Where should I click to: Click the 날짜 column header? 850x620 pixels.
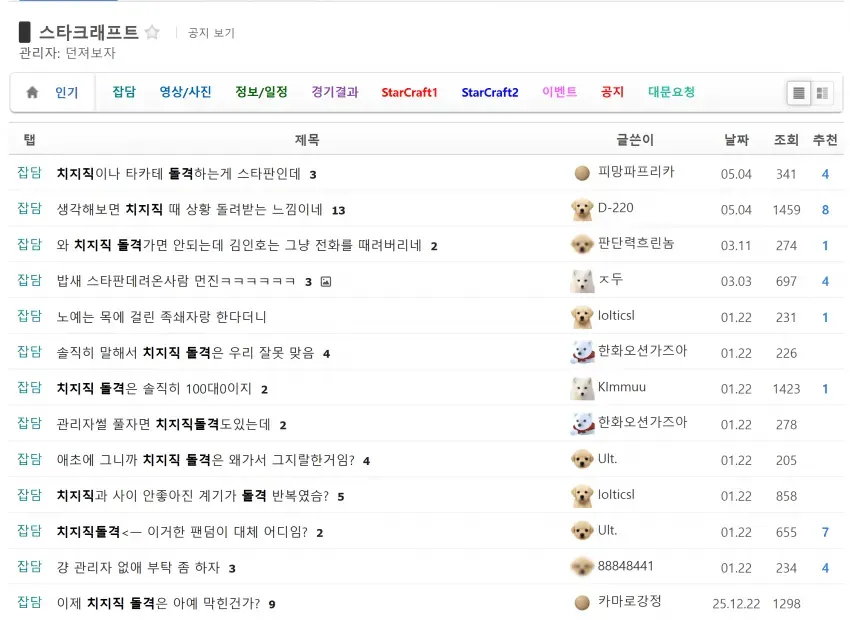(x=736, y=140)
